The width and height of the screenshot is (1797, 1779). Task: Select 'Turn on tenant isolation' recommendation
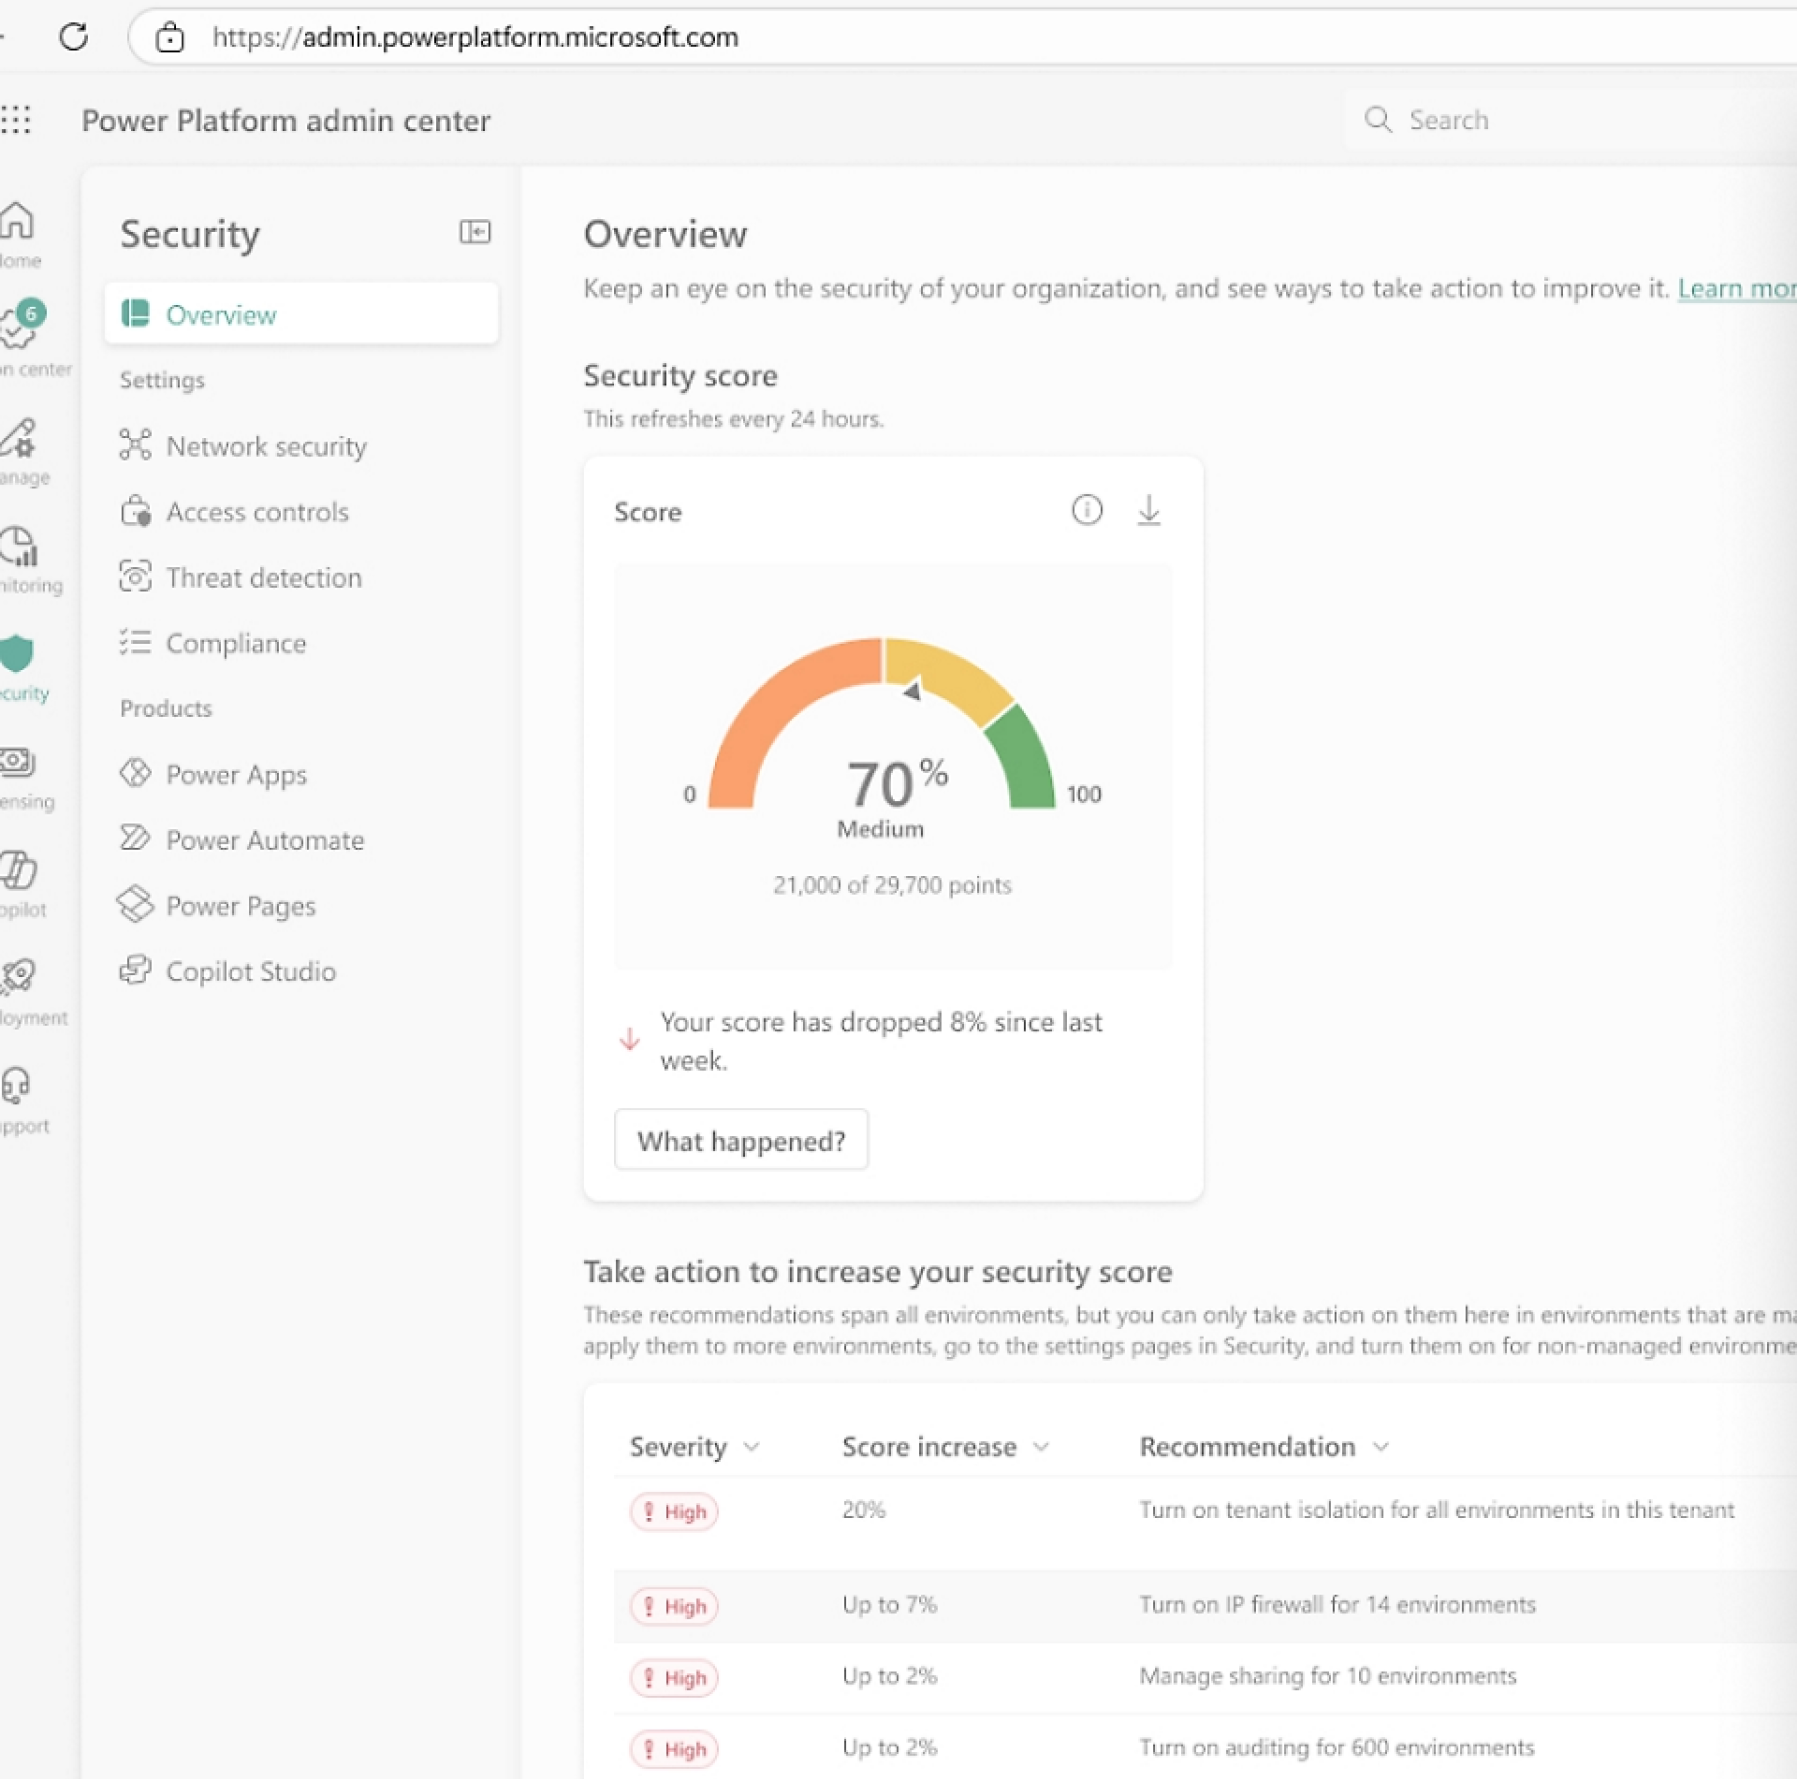pos(1436,1510)
